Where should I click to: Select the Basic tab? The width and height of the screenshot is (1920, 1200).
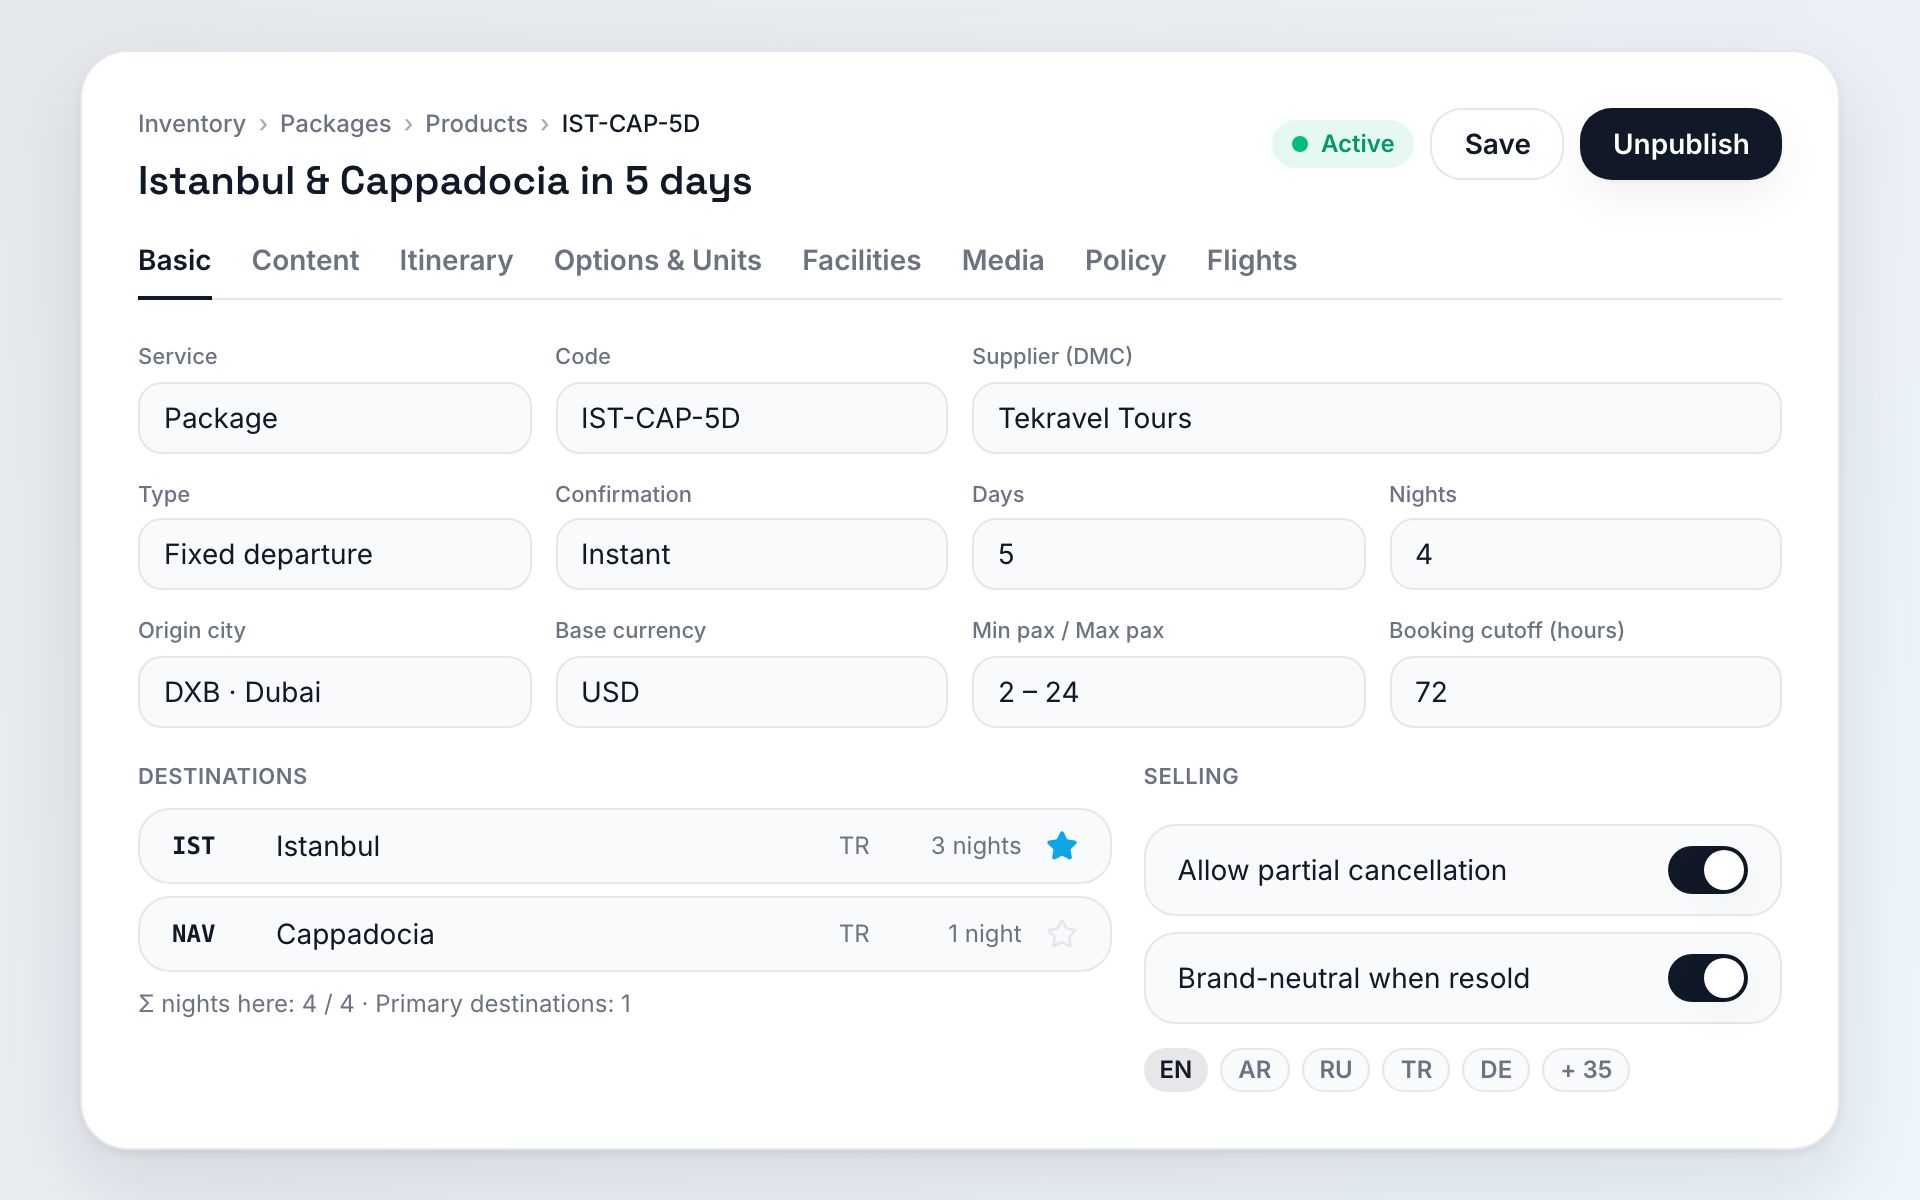tap(175, 260)
